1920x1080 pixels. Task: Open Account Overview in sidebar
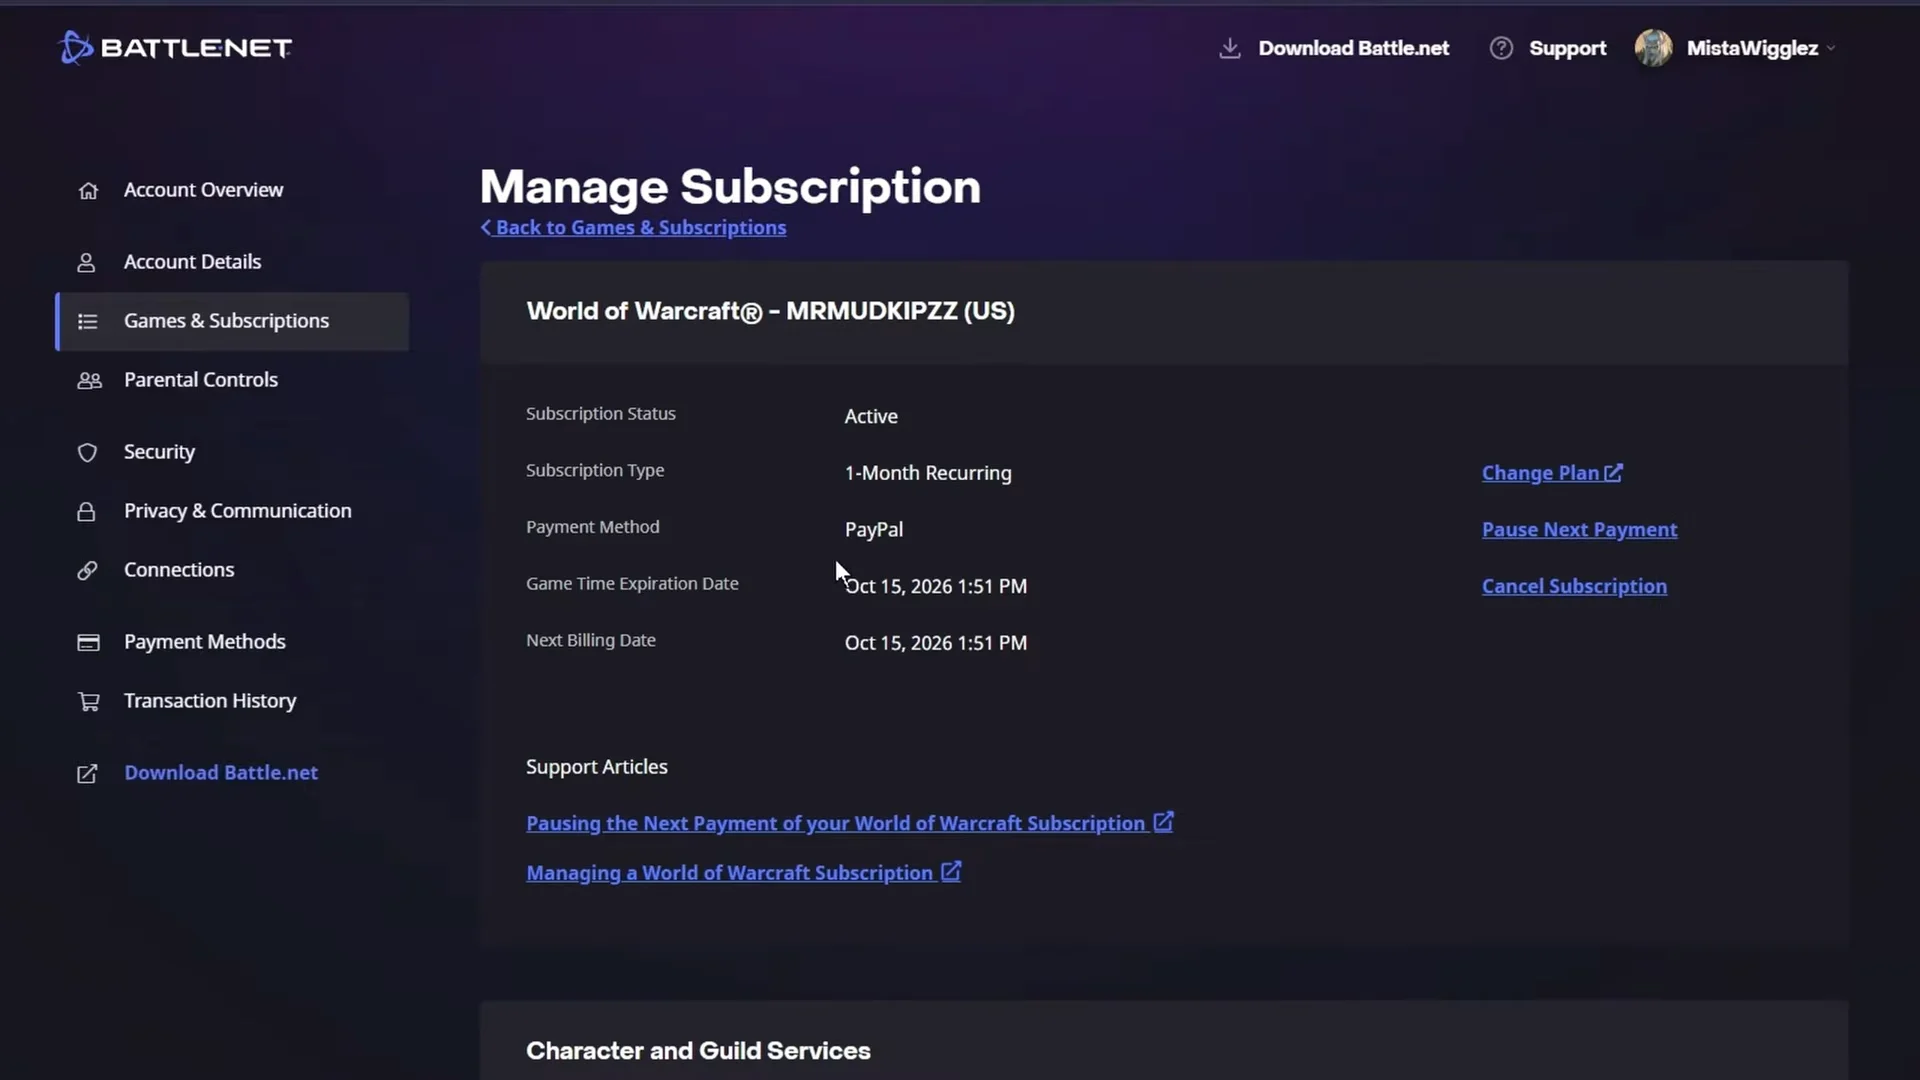click(x=203, y=190)
